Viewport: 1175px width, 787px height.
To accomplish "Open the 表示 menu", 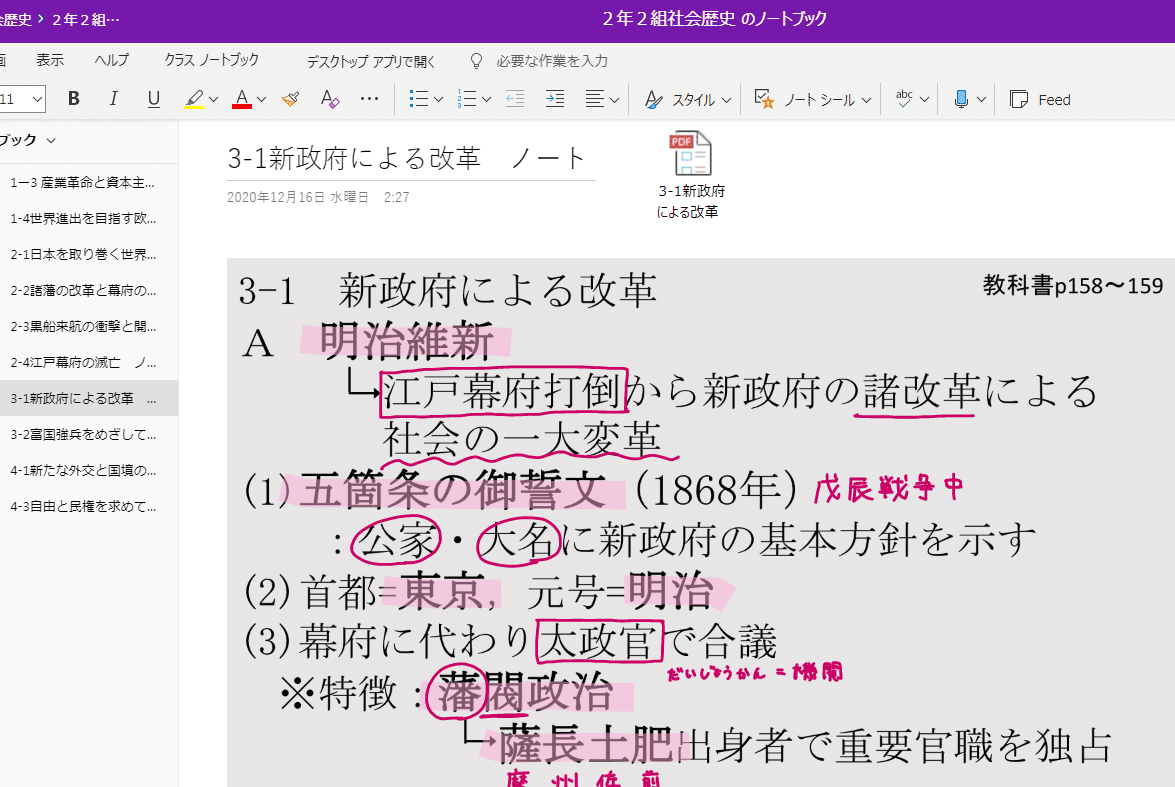I will 50,60.
